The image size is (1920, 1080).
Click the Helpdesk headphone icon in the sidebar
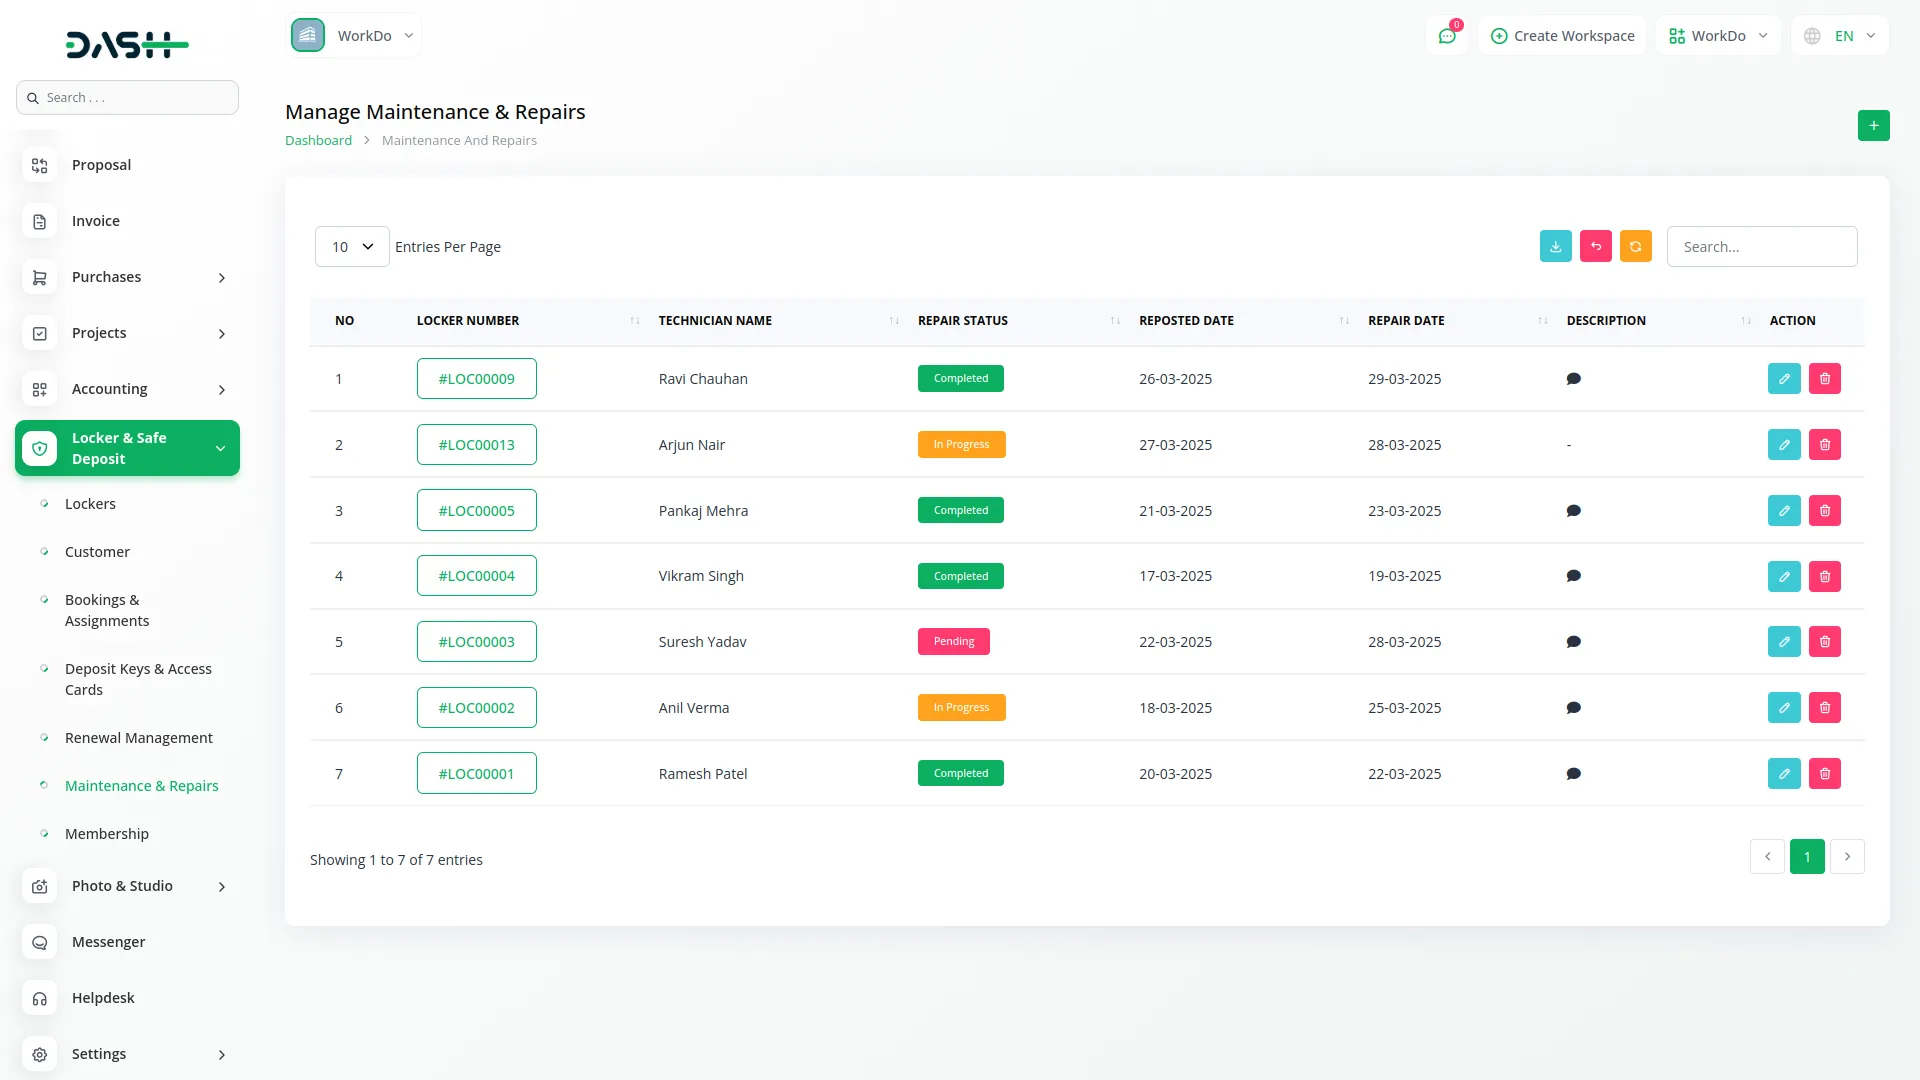39,998
